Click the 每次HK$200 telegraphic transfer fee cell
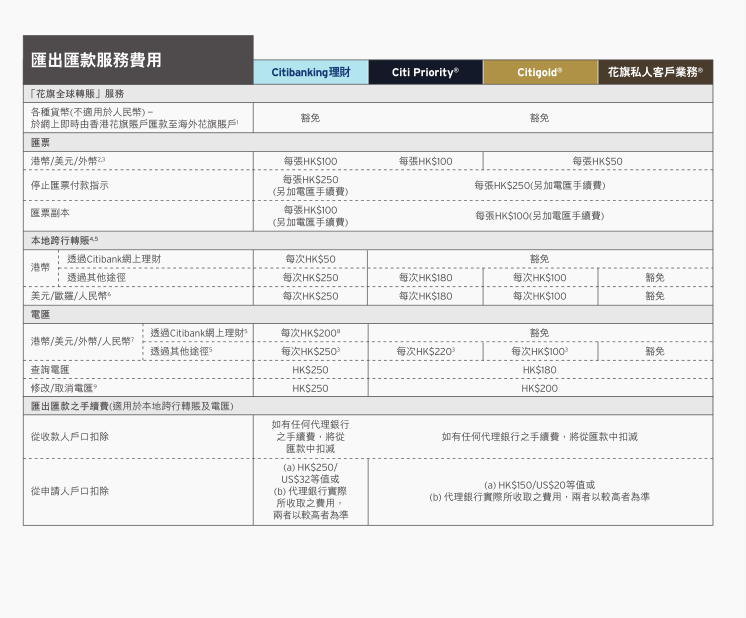746x618 pixels. tap(310, 333)
